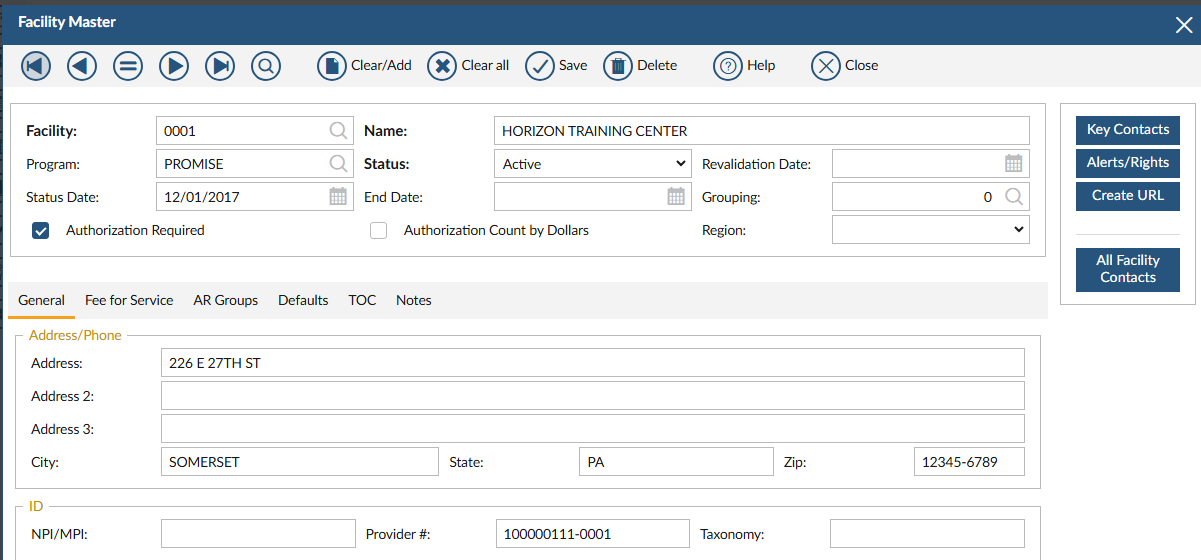
Task: Open the Region dropdown
Action: tap(931, 229)
